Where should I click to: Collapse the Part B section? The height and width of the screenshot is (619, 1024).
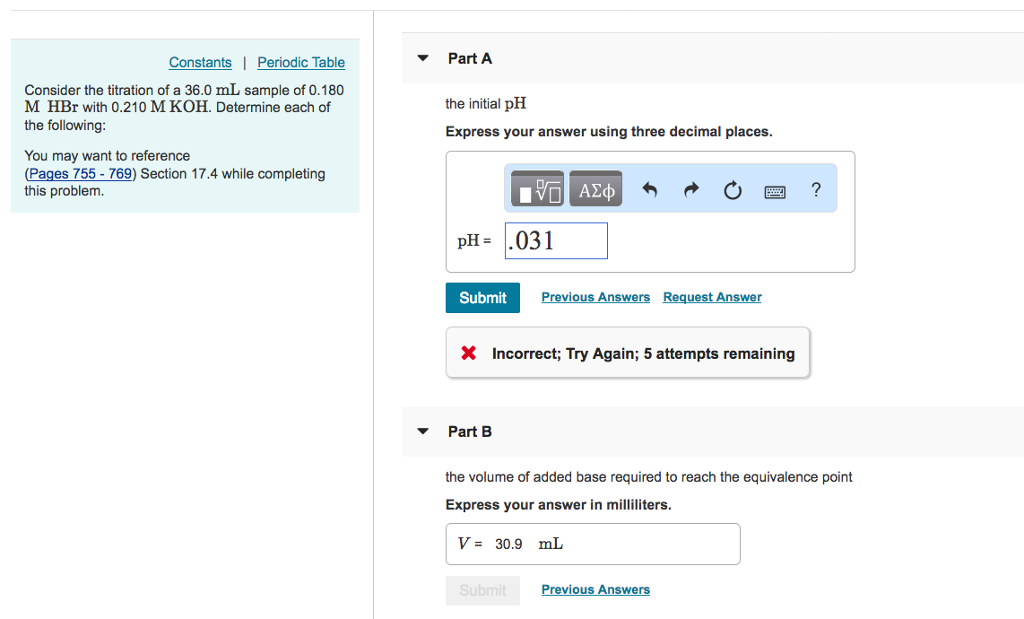coord(423,431)
